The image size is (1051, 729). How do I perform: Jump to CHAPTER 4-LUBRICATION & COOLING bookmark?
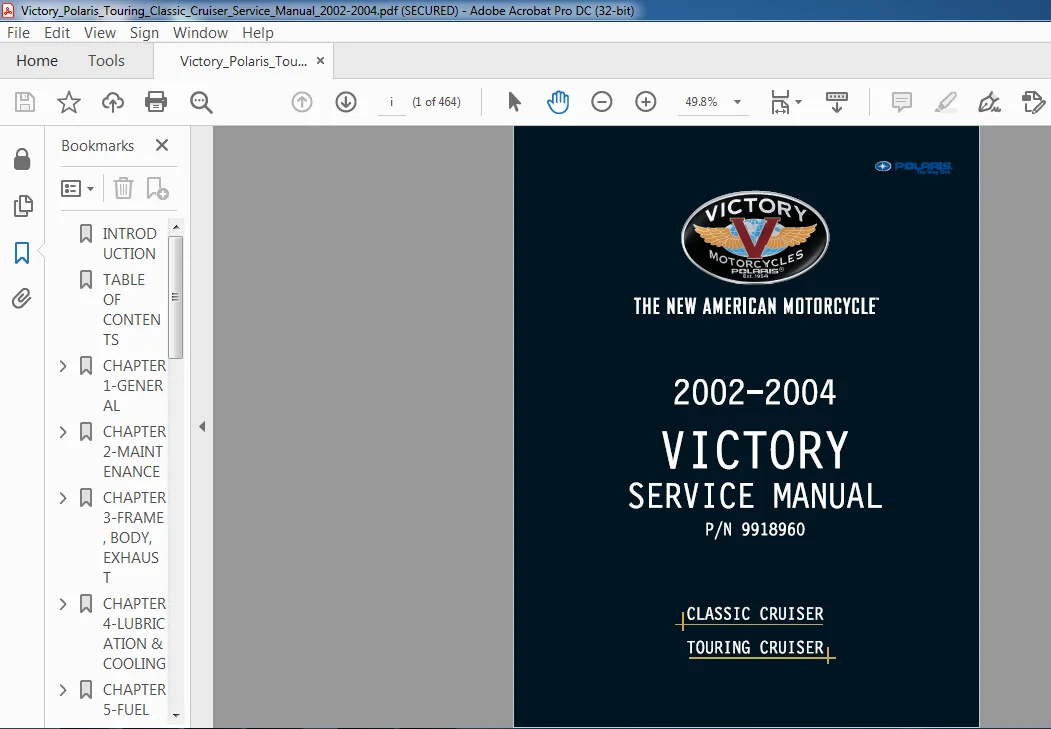pos(134,633)
